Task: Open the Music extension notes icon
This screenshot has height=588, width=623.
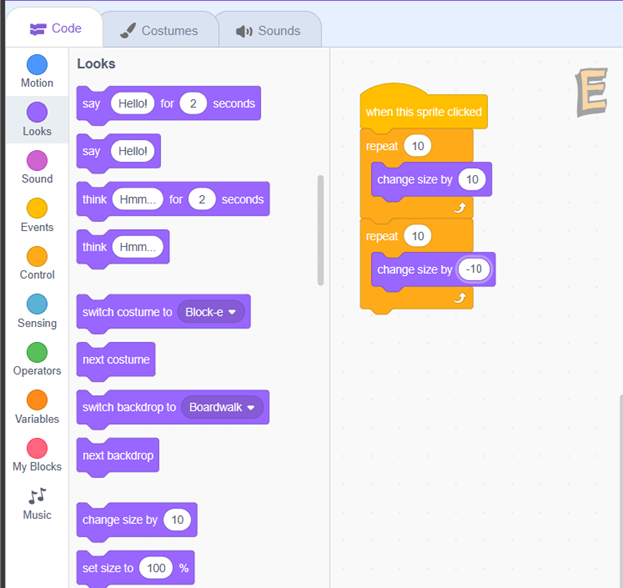Action: [x=37, y=496]
